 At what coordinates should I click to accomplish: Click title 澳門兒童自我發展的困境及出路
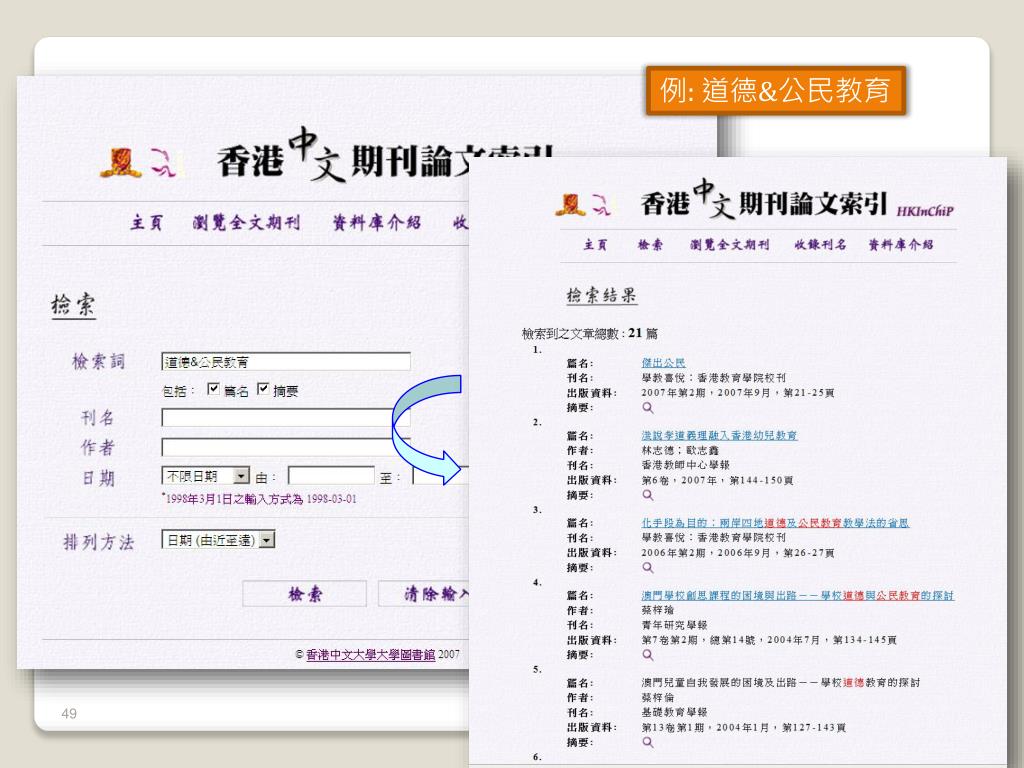780,682
